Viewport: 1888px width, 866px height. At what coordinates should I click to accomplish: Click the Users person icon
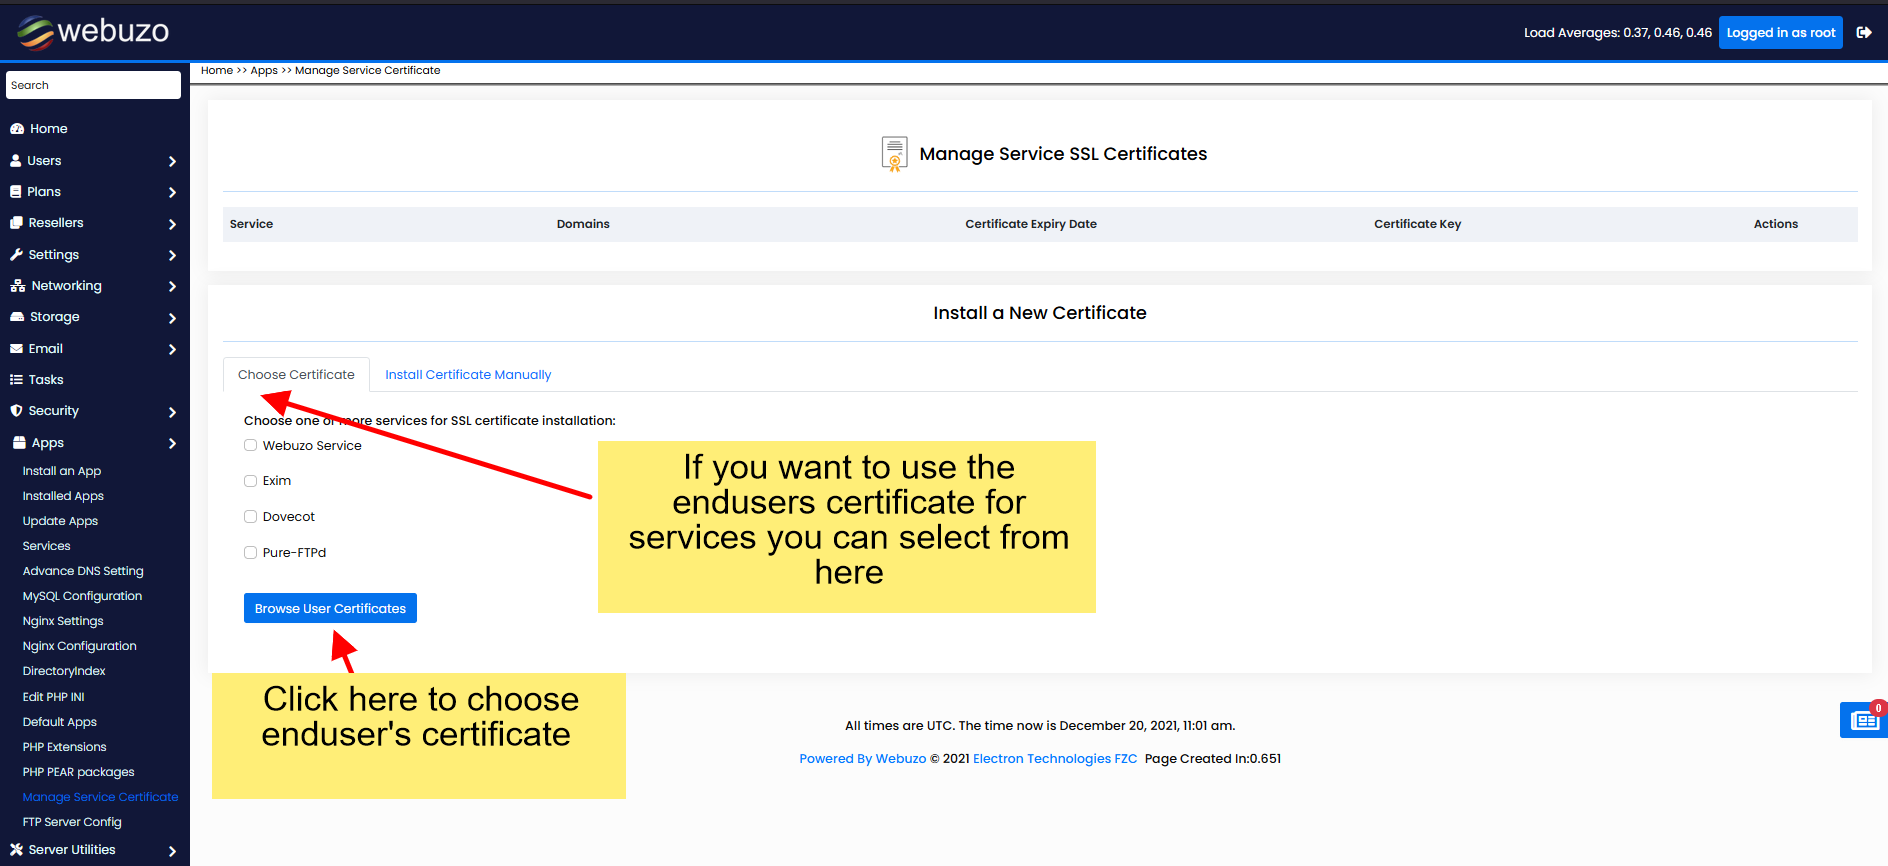tap(16, 160)
